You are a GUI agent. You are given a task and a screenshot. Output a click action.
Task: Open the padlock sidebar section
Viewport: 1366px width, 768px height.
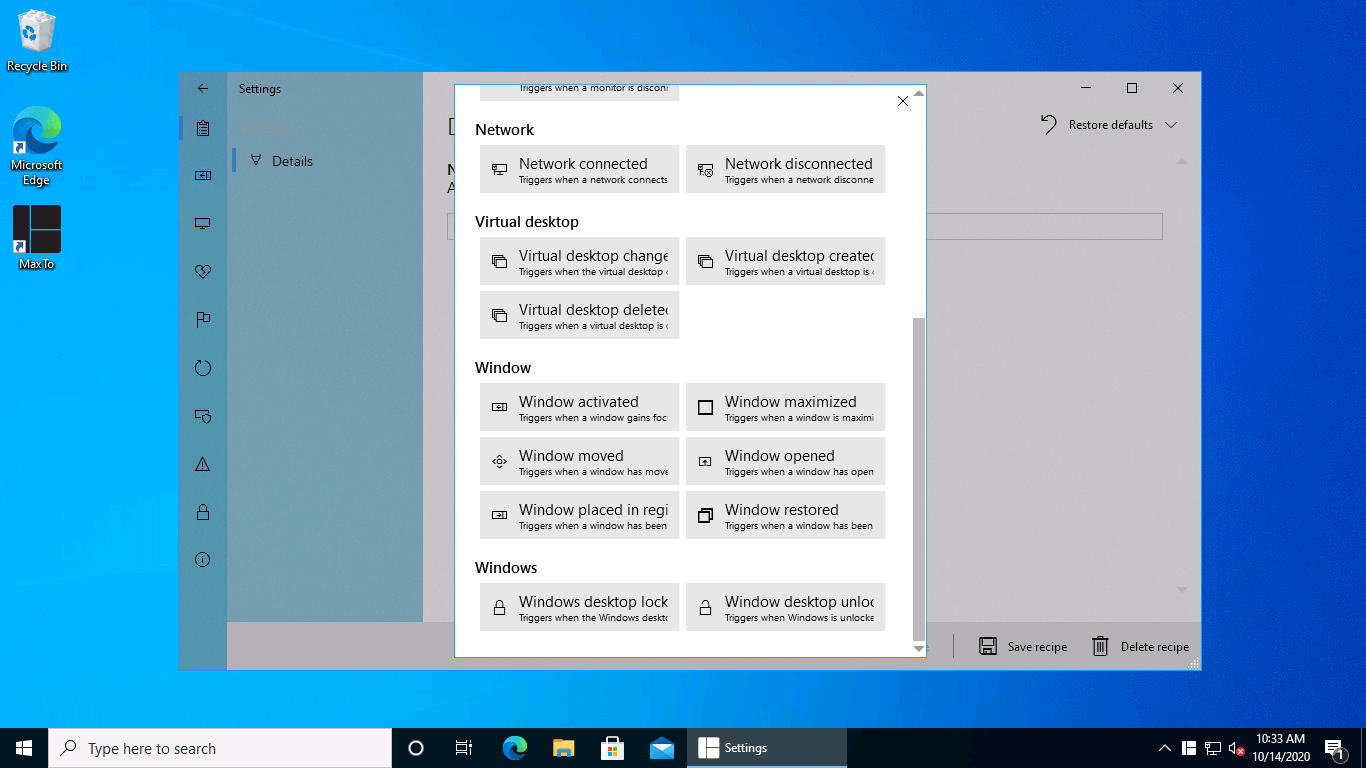click(203, 512)
